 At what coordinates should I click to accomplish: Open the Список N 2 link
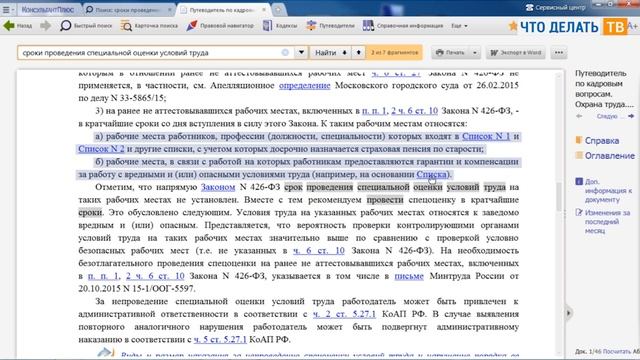click(x=101, y=149)
